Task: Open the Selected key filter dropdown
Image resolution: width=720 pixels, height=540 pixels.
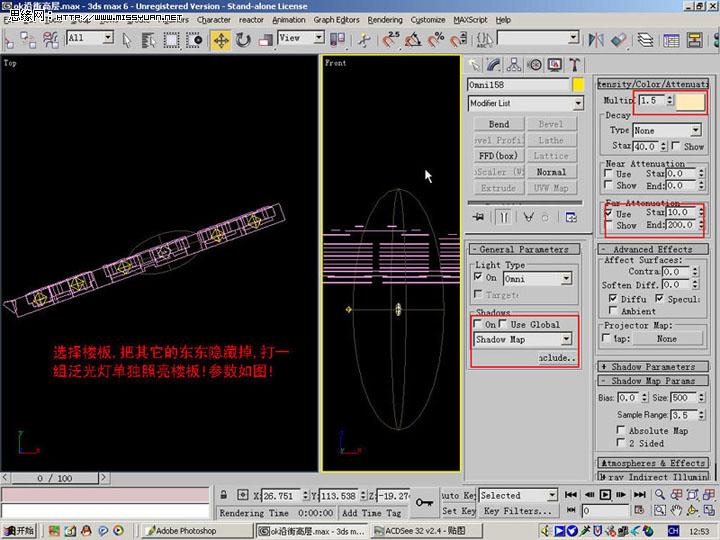Action: point(518,495)
